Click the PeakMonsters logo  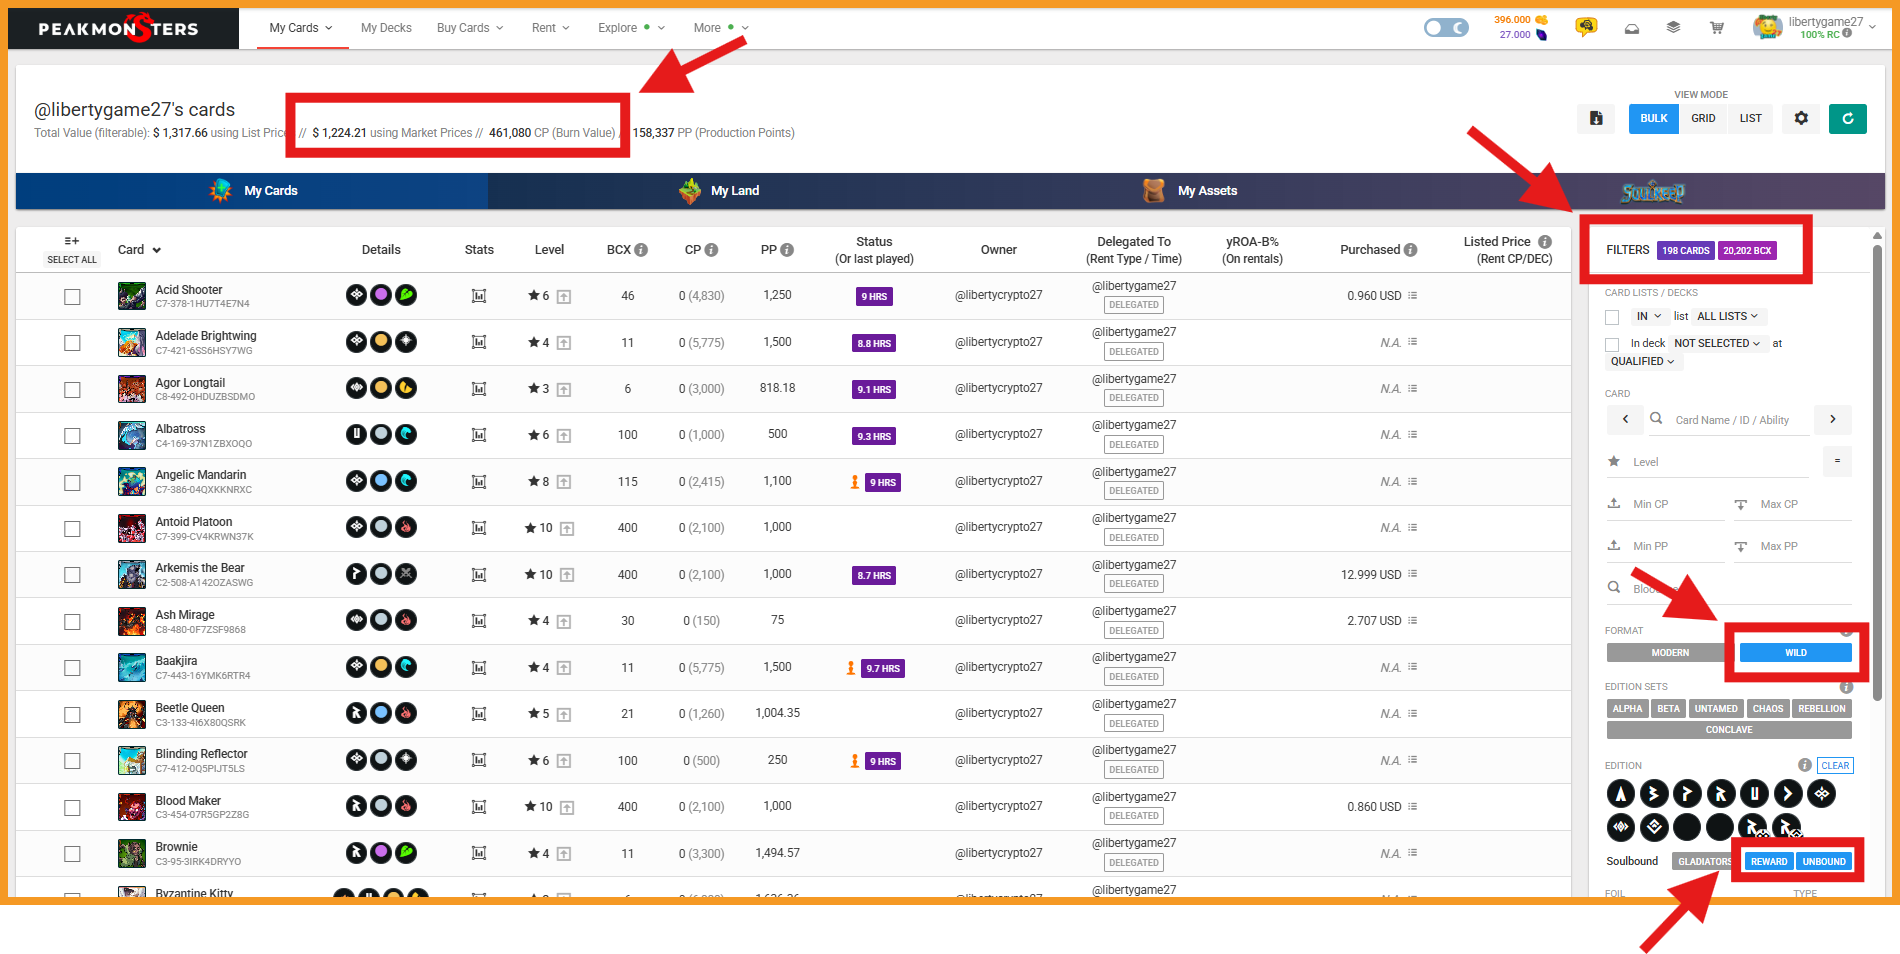(x=118, y=28)
